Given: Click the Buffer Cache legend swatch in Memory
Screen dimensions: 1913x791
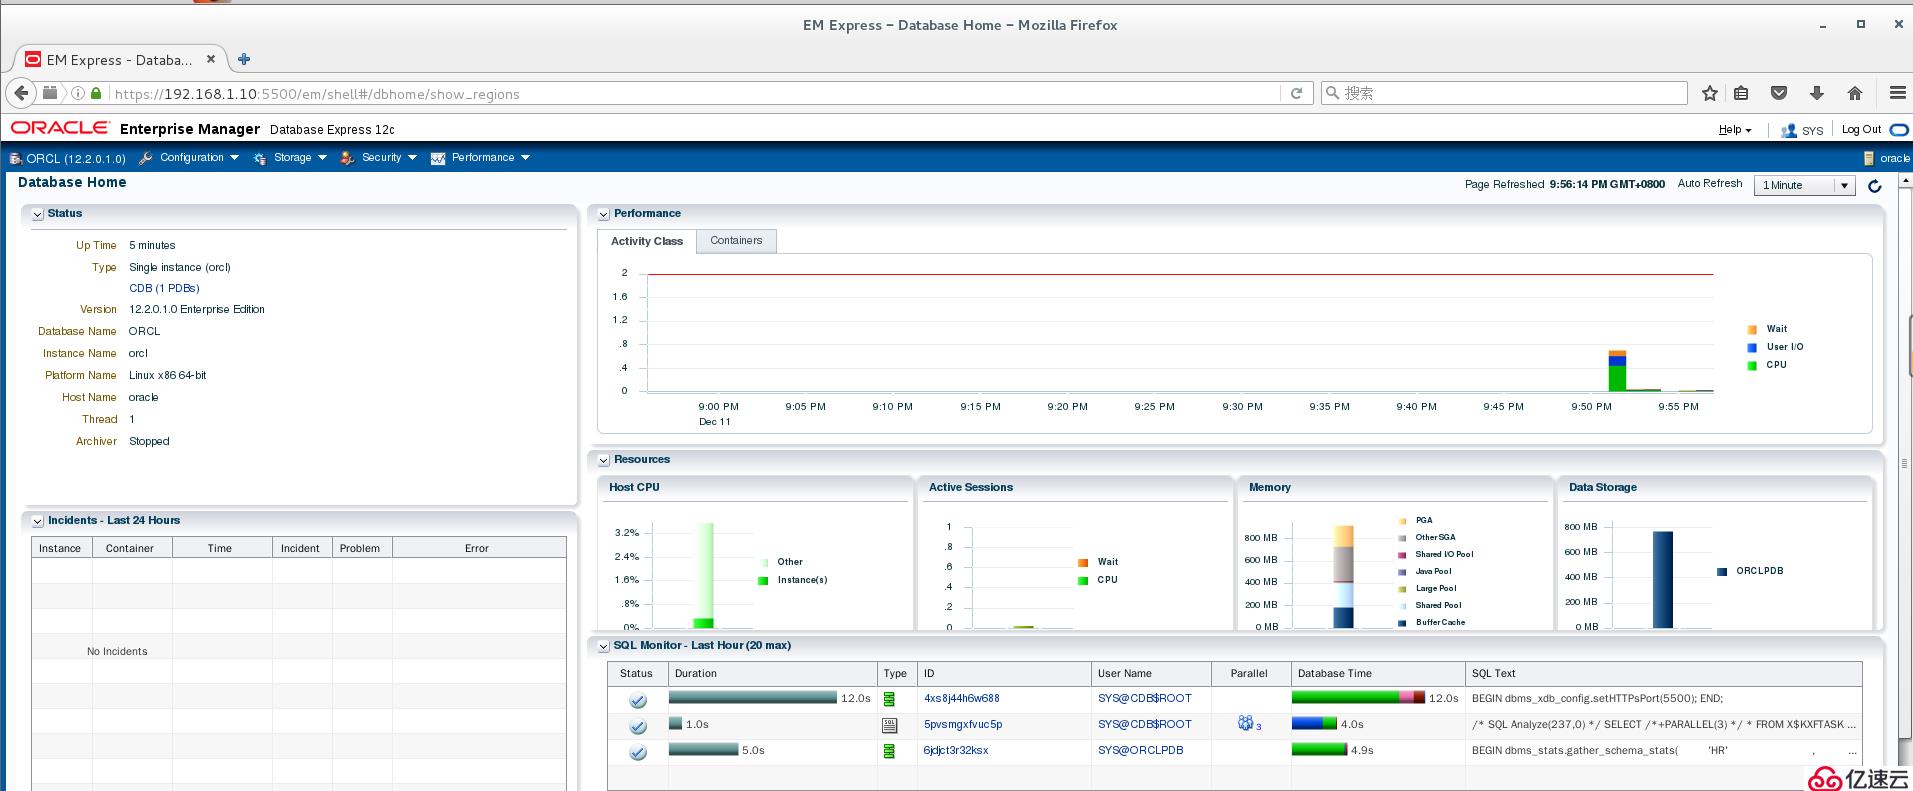Looking at the screenshot, I should pyautogui.click(x=1403, y=622).
